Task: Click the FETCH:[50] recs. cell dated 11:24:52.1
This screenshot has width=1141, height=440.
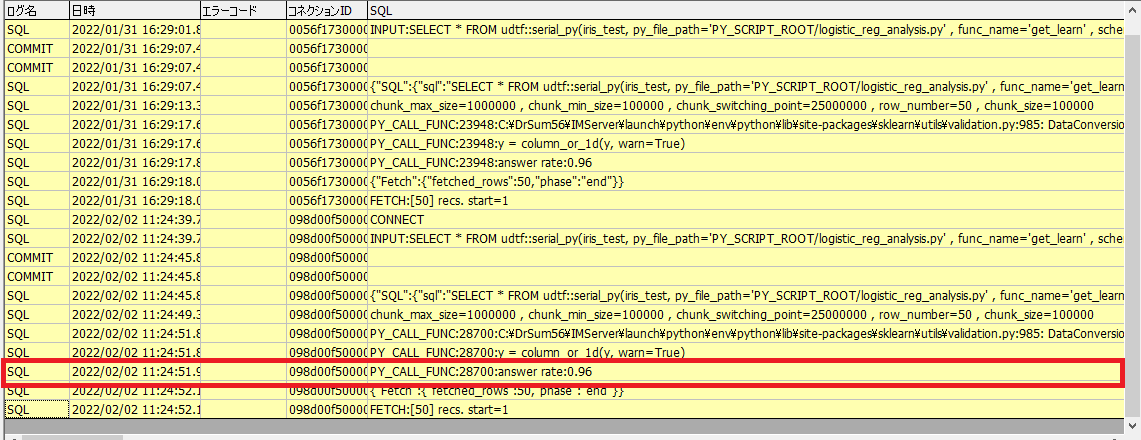Action: pos(746,409)
